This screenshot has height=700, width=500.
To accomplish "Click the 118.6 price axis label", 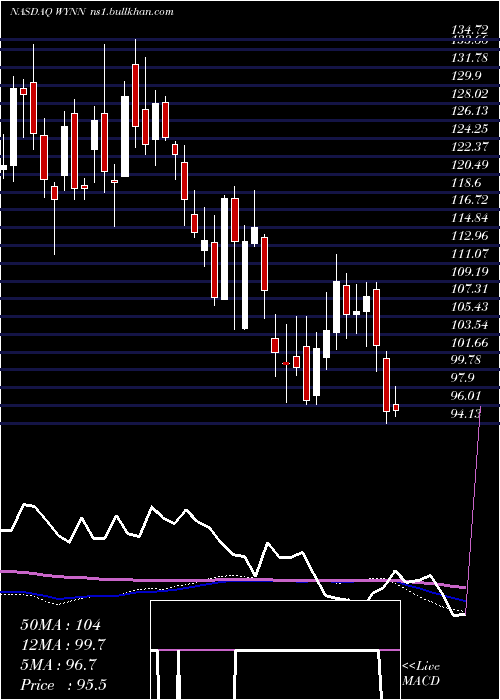I will pos(467,183).
